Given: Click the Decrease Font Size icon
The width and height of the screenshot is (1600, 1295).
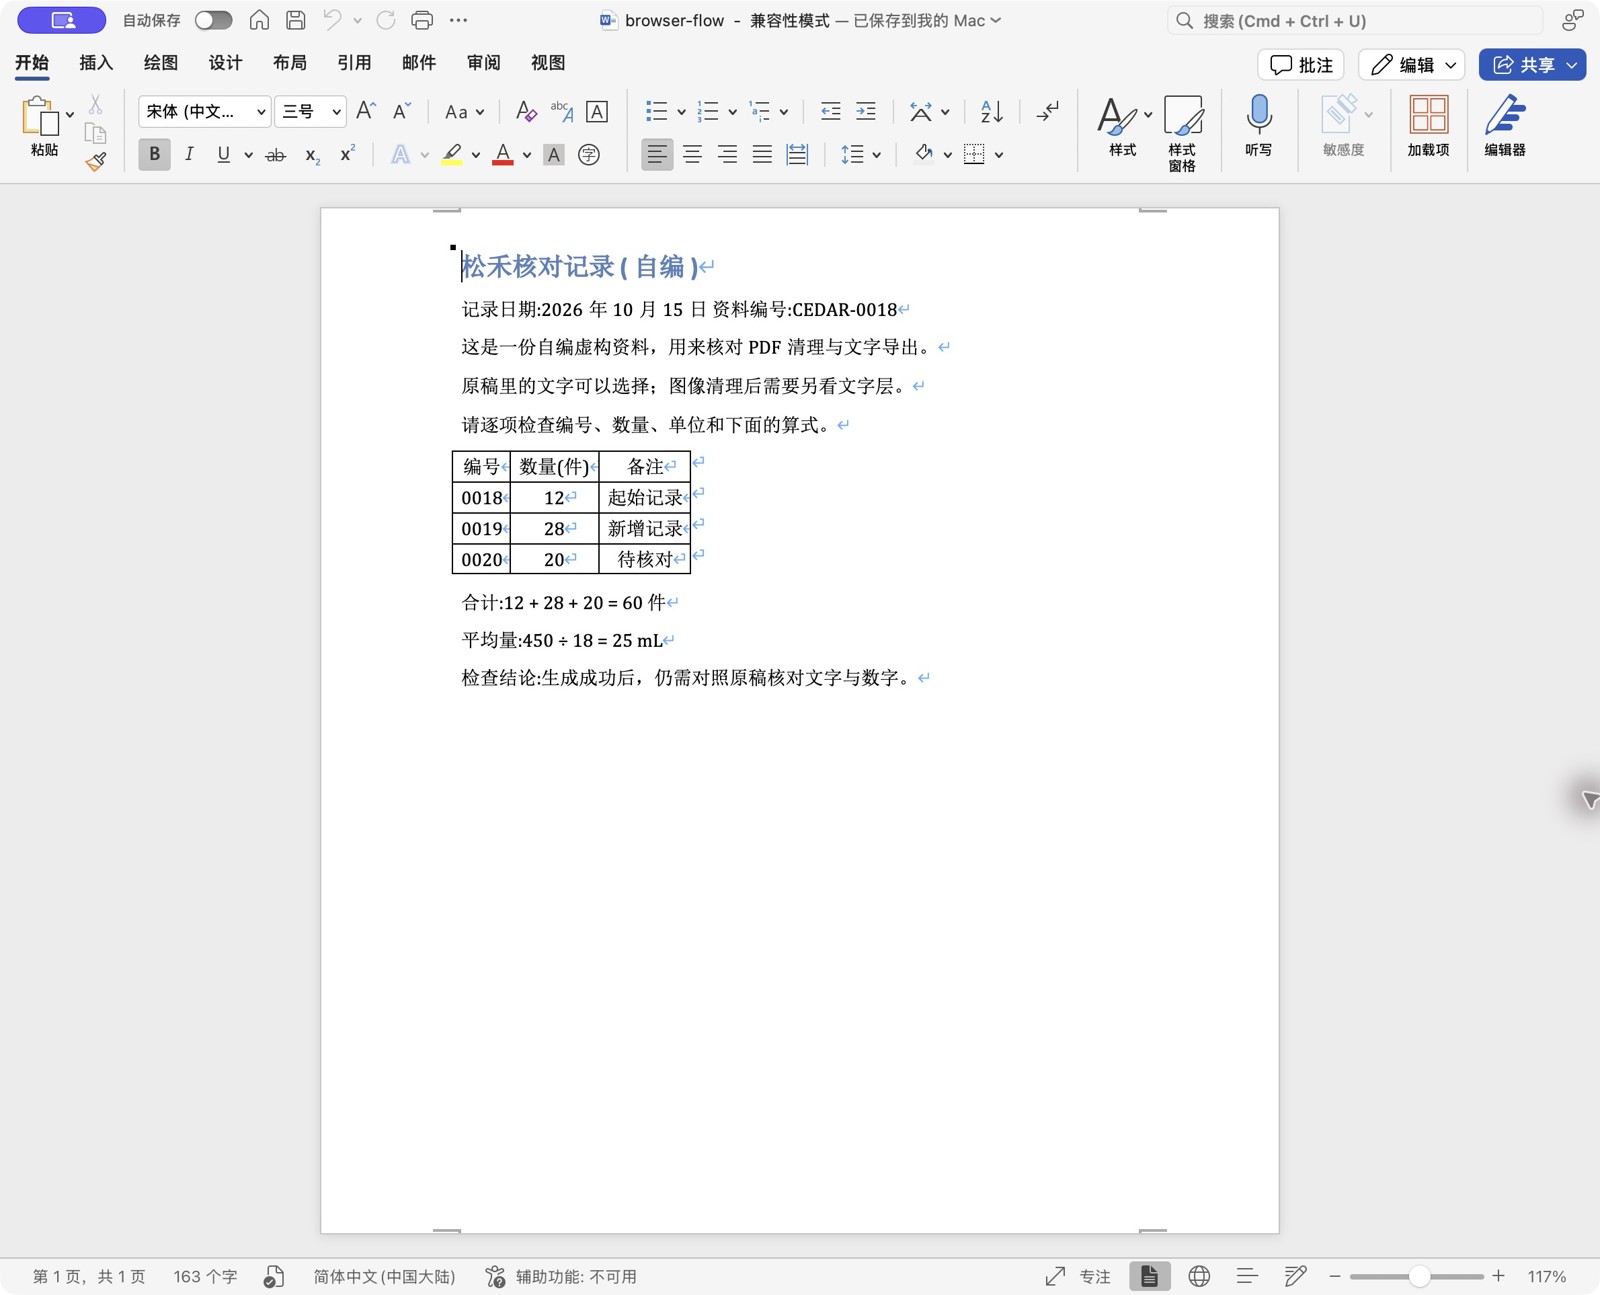Looking at the screenshot, I should pos(402,111).
